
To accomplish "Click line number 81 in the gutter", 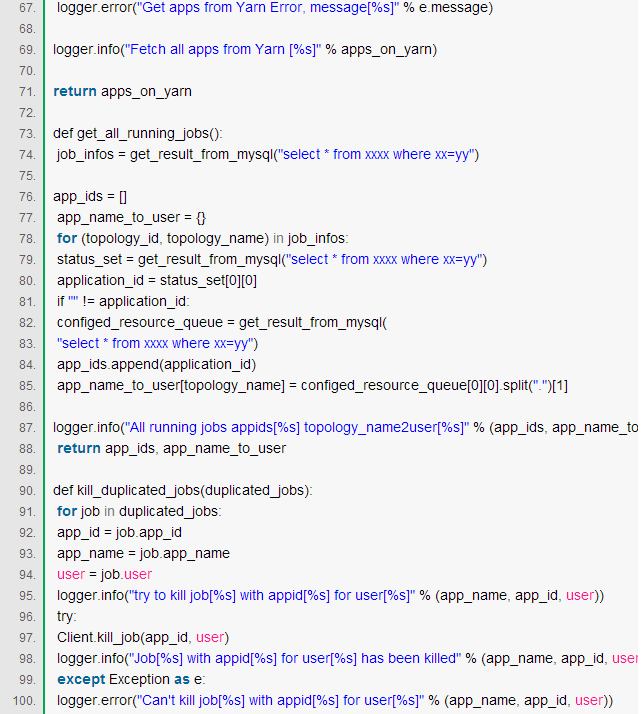I will 27,302.
